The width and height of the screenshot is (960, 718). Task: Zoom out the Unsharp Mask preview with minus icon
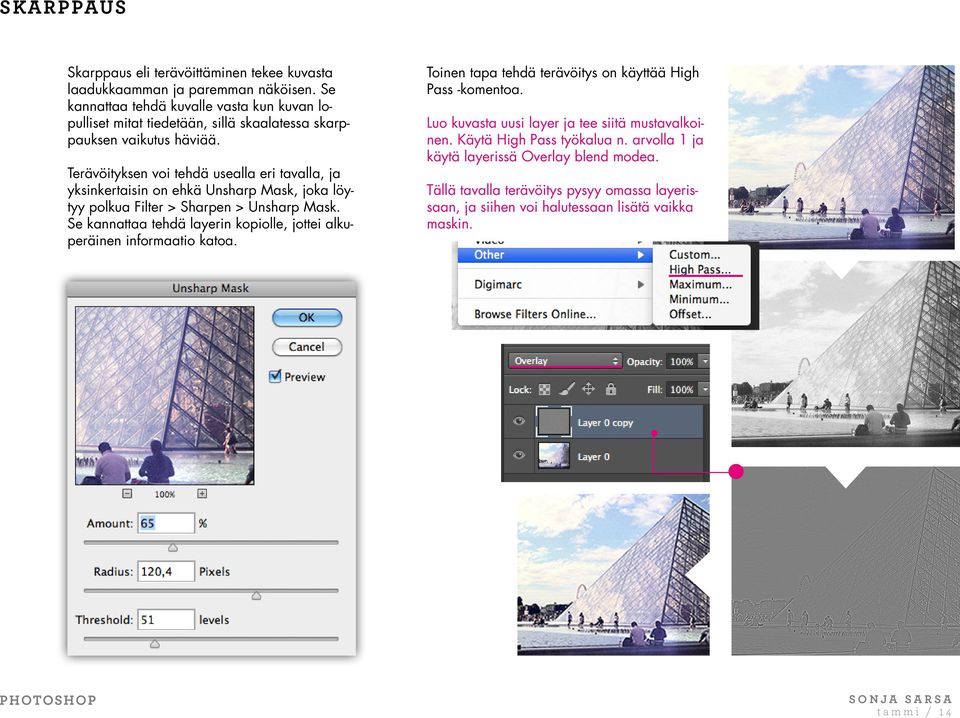[x=127, y=493]
